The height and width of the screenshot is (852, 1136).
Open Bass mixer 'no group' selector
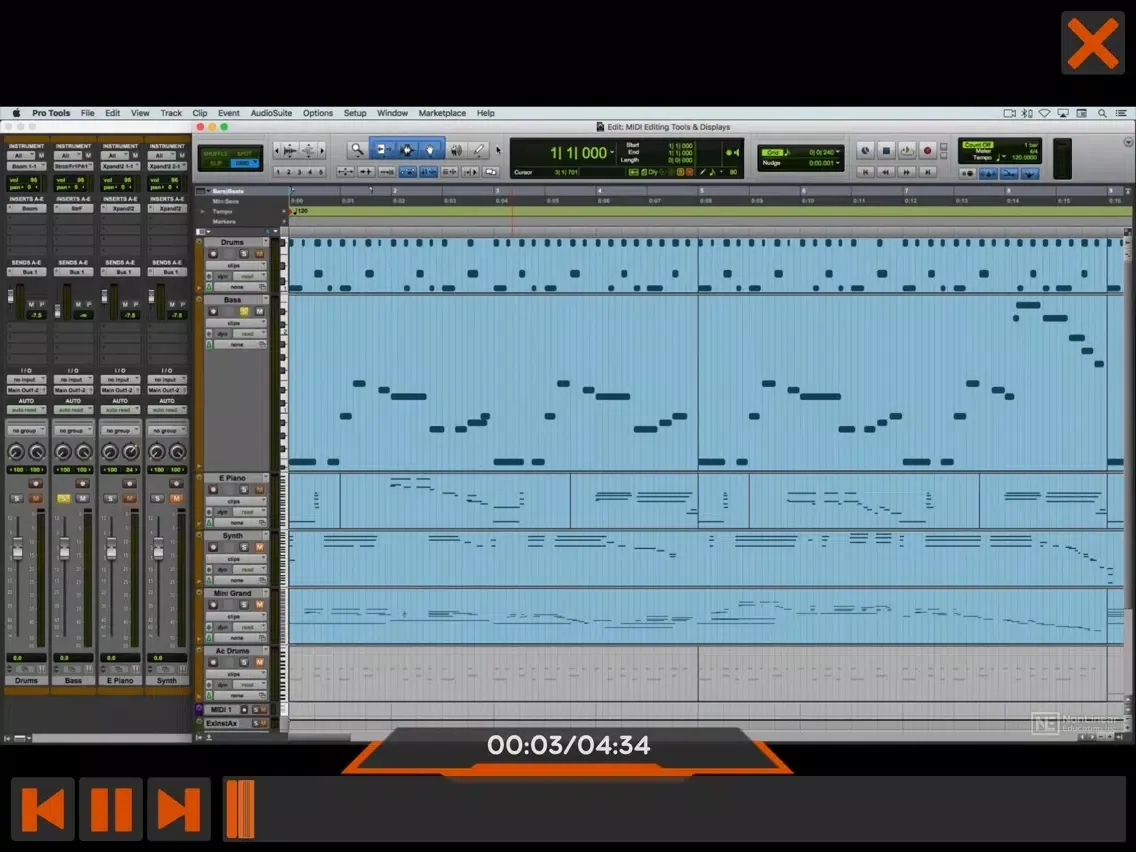click(72, 430)
